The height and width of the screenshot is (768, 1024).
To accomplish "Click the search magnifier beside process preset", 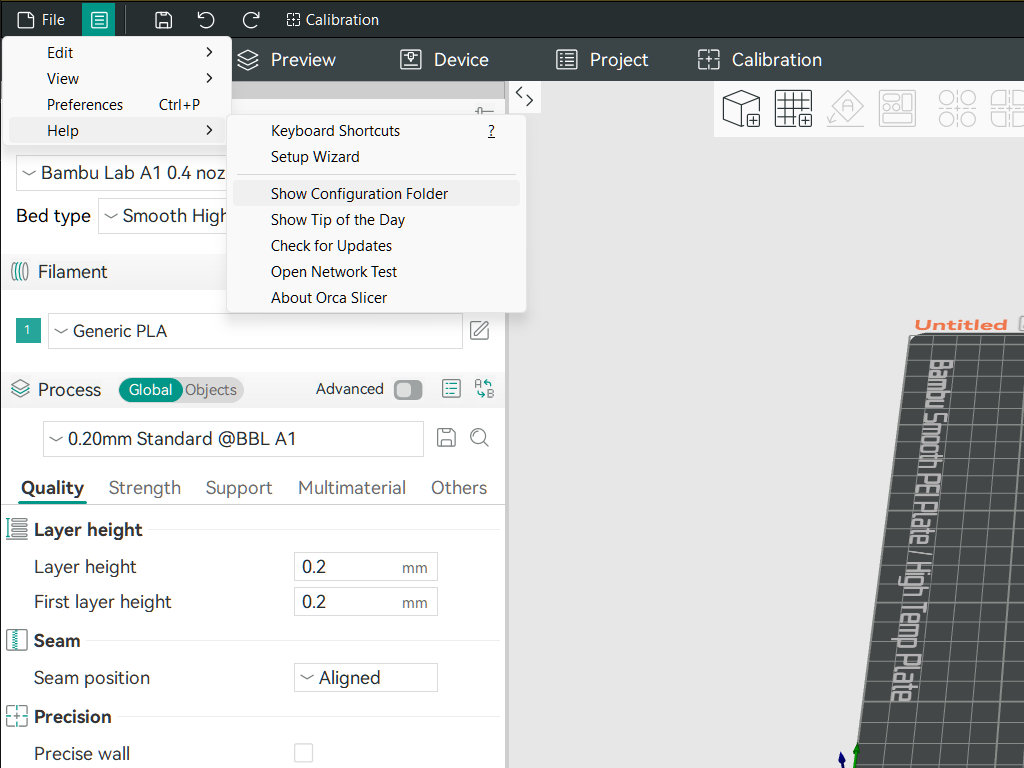I will pos(479,438).
